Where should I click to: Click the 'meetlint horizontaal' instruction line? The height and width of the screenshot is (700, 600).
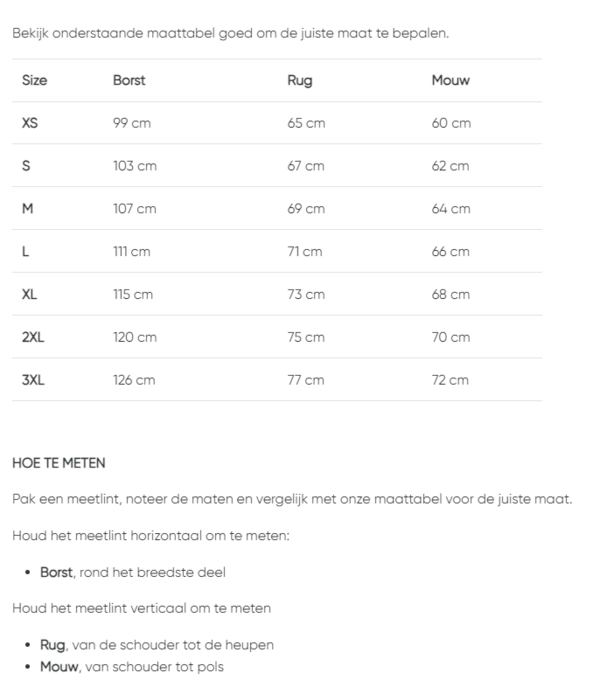coord(150,535)
